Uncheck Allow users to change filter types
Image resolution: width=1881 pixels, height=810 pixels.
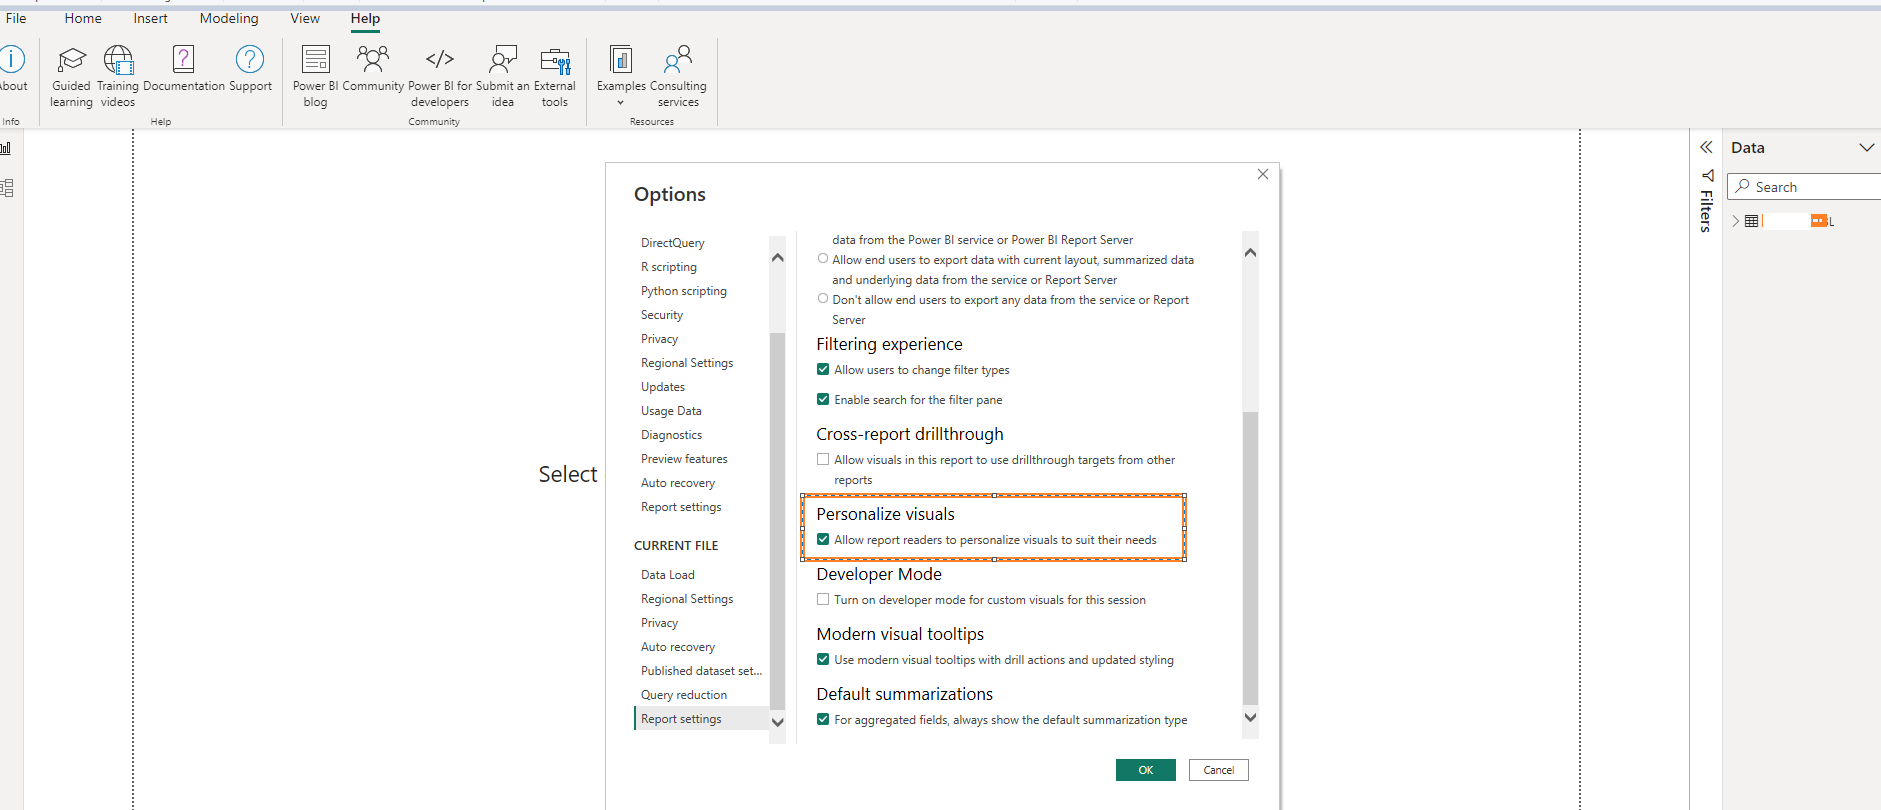823,370
